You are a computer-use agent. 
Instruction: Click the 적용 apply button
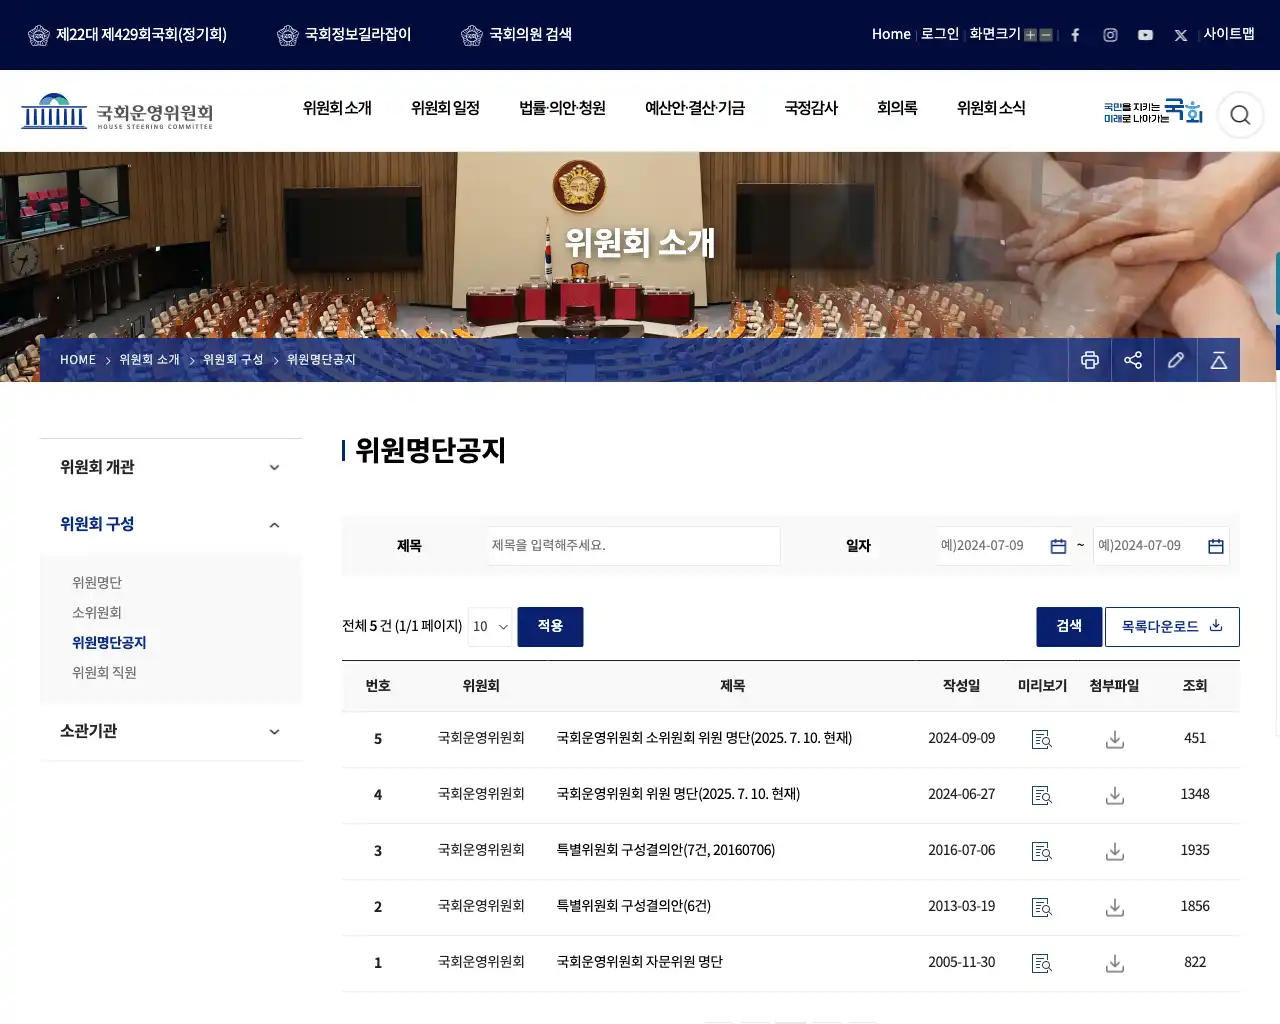(550, 627)
